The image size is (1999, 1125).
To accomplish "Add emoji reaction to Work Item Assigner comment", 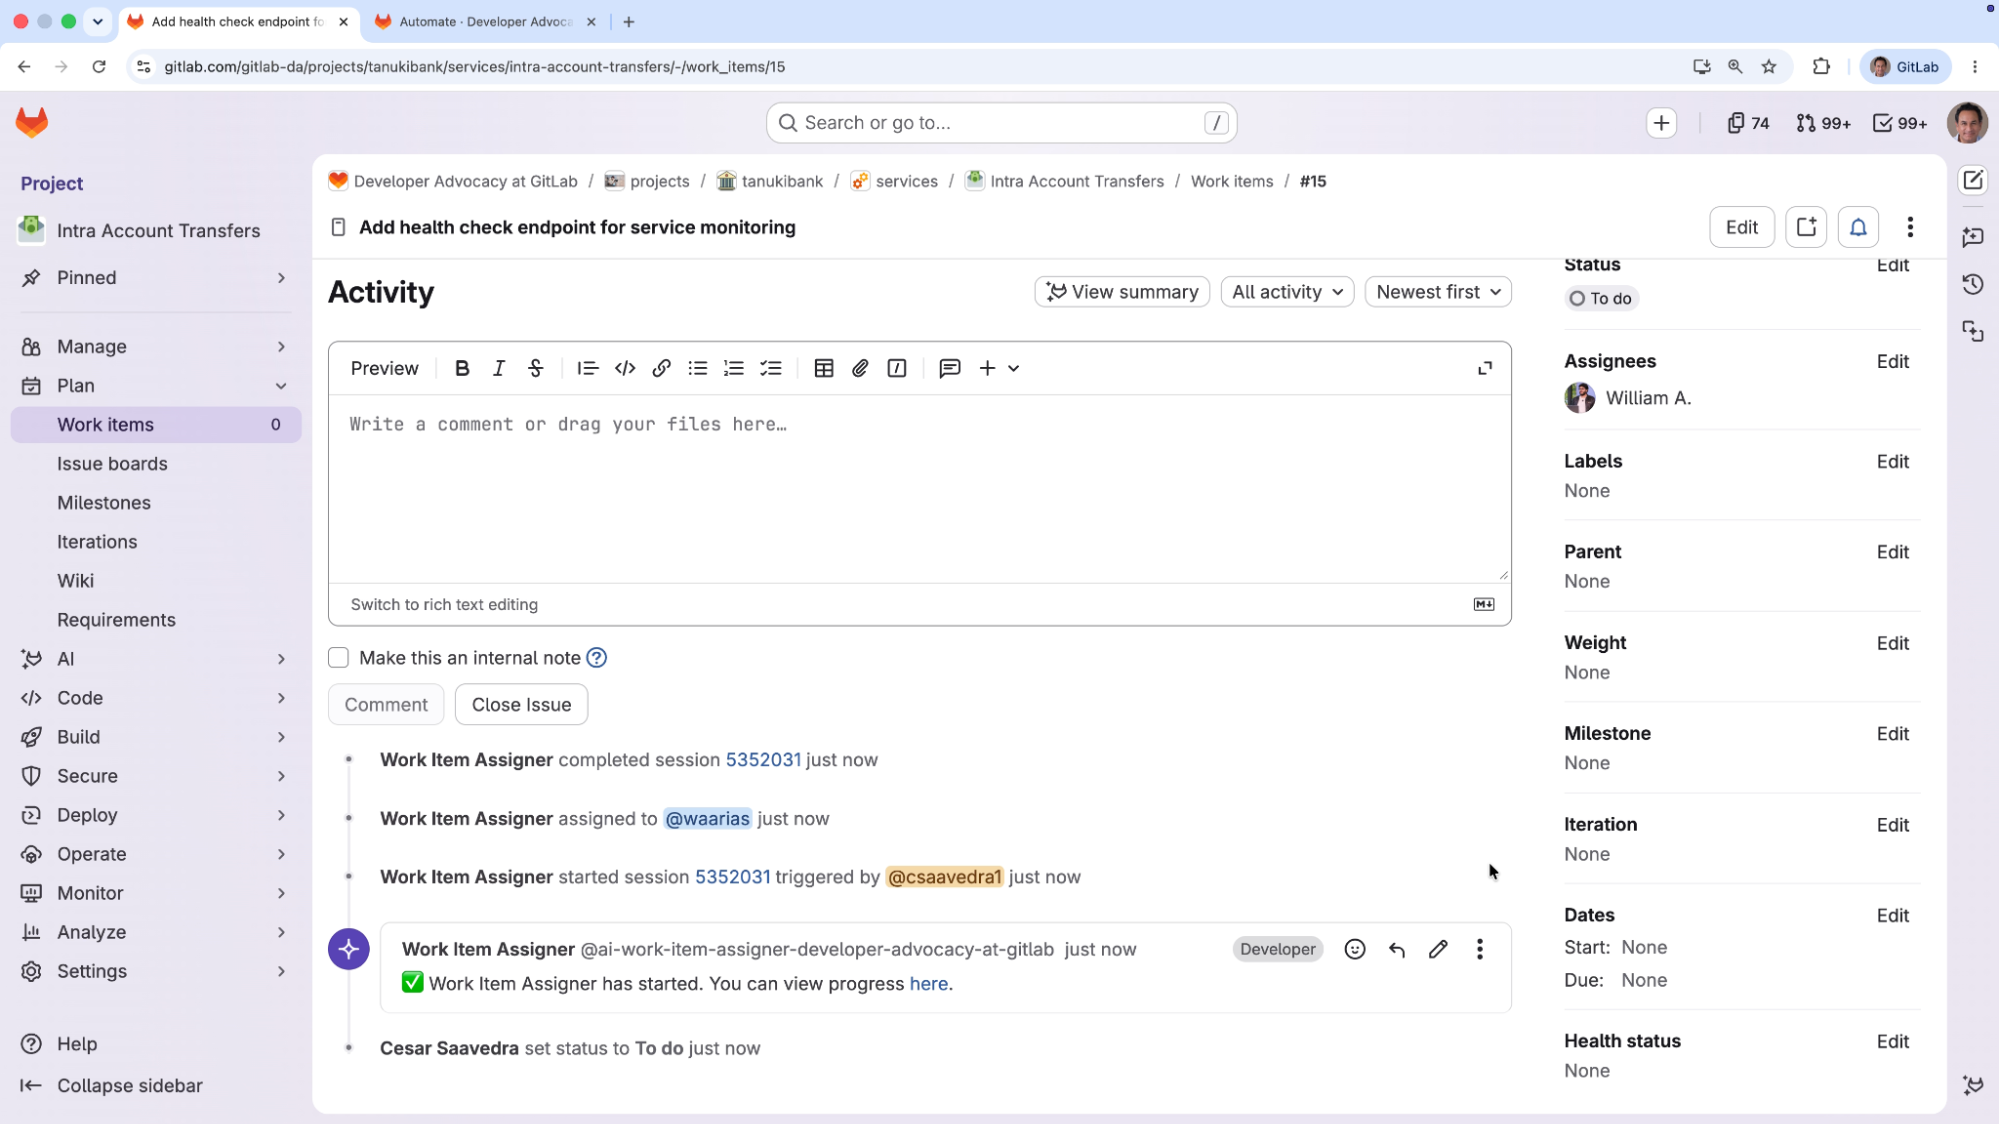I will point(1355,950).
